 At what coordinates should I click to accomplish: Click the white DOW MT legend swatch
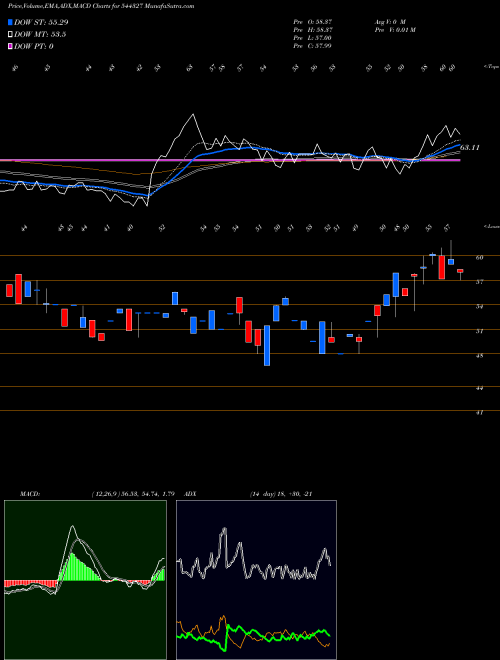(x=11, y=35)
